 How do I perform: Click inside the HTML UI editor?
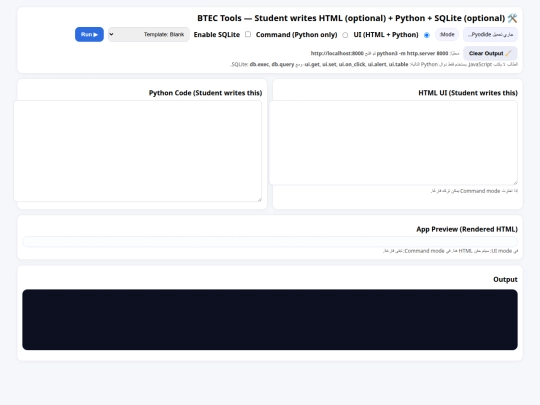click(393, 143)
